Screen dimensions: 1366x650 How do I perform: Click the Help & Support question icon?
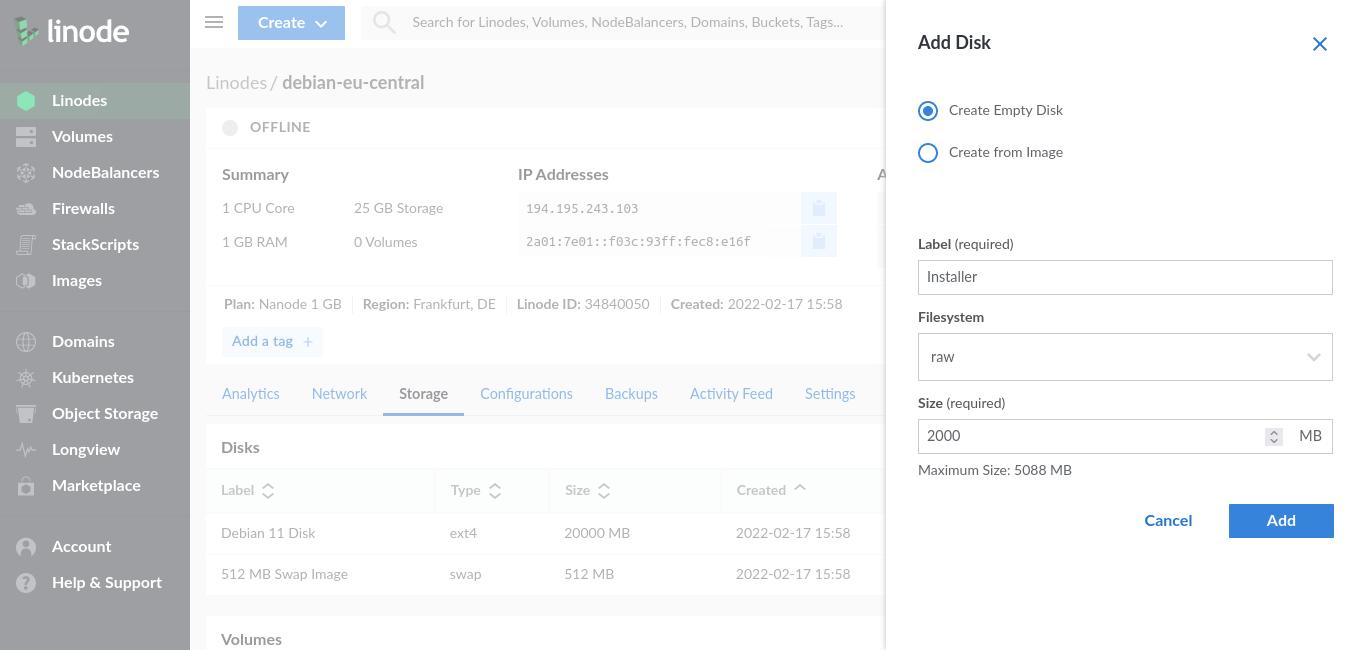tap(26, 583)
